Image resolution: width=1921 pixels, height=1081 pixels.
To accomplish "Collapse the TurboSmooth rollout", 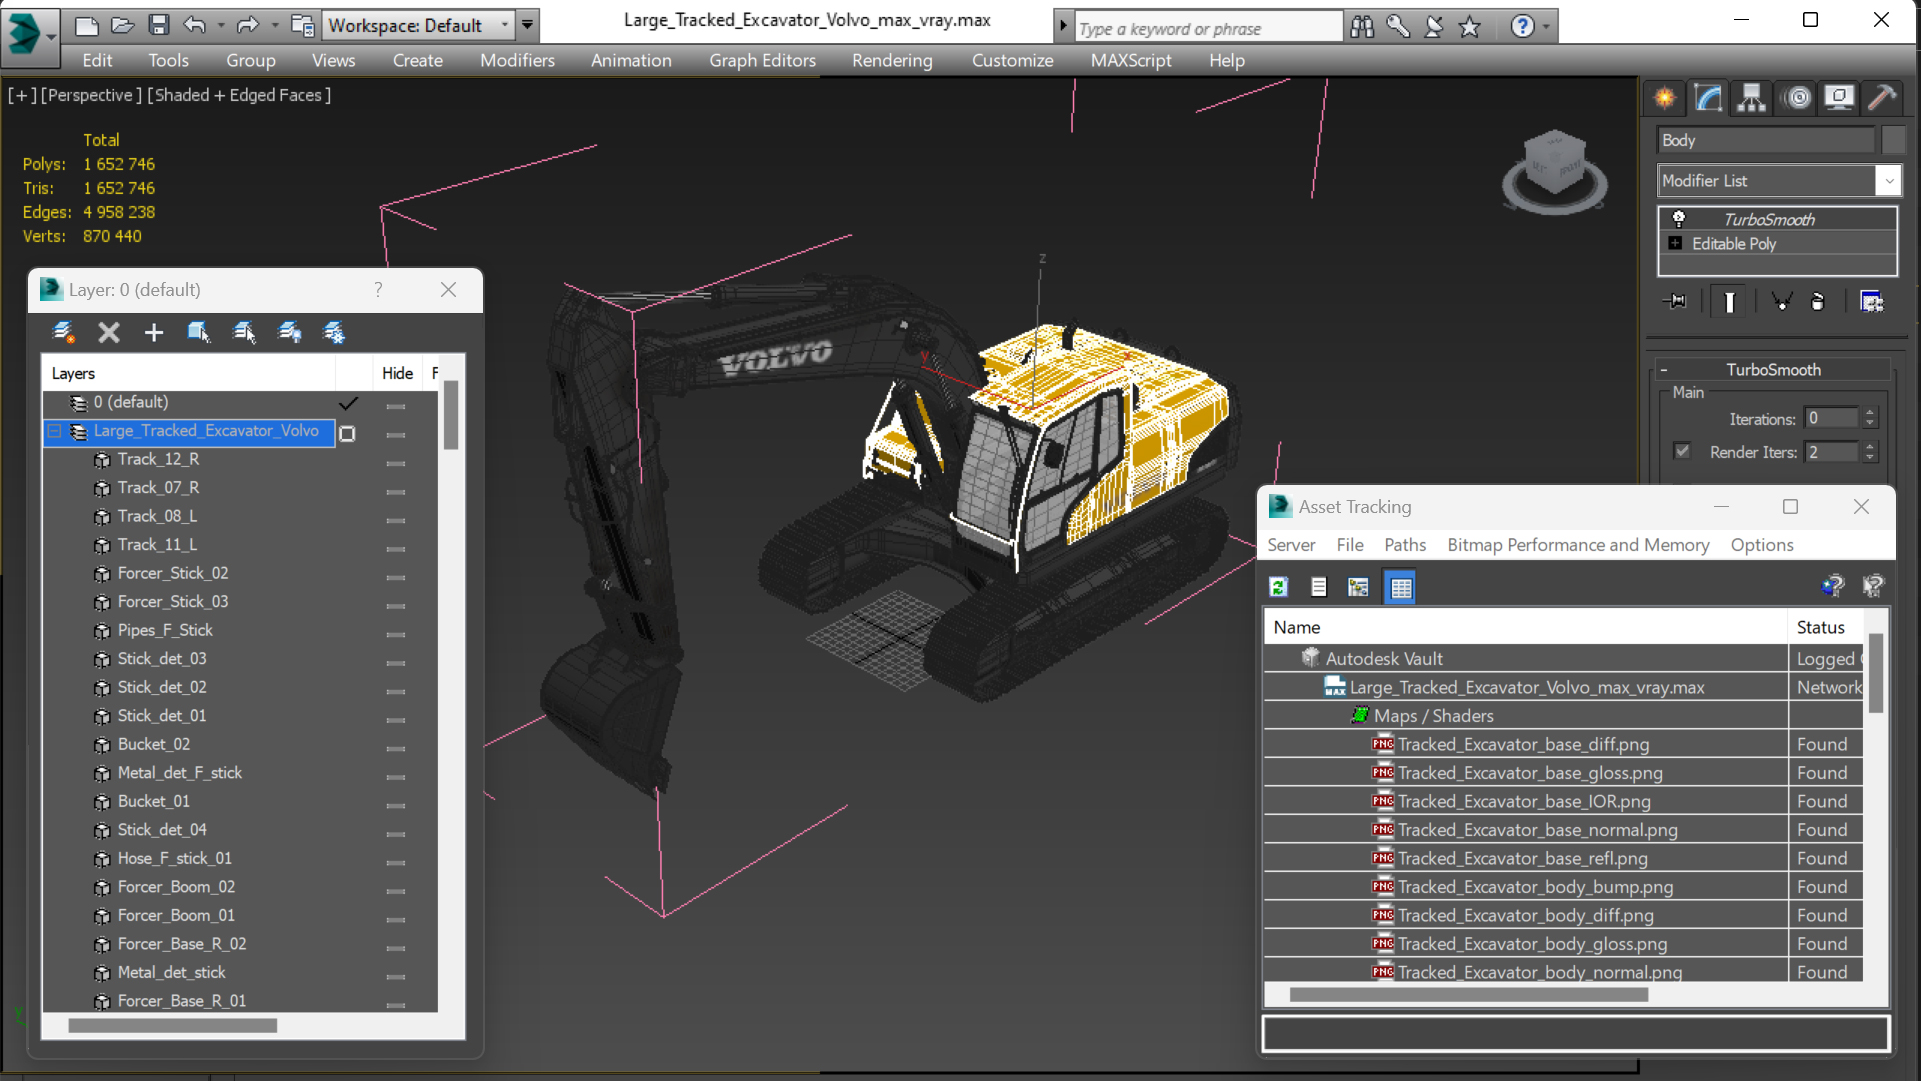I will click(1664, 369).
